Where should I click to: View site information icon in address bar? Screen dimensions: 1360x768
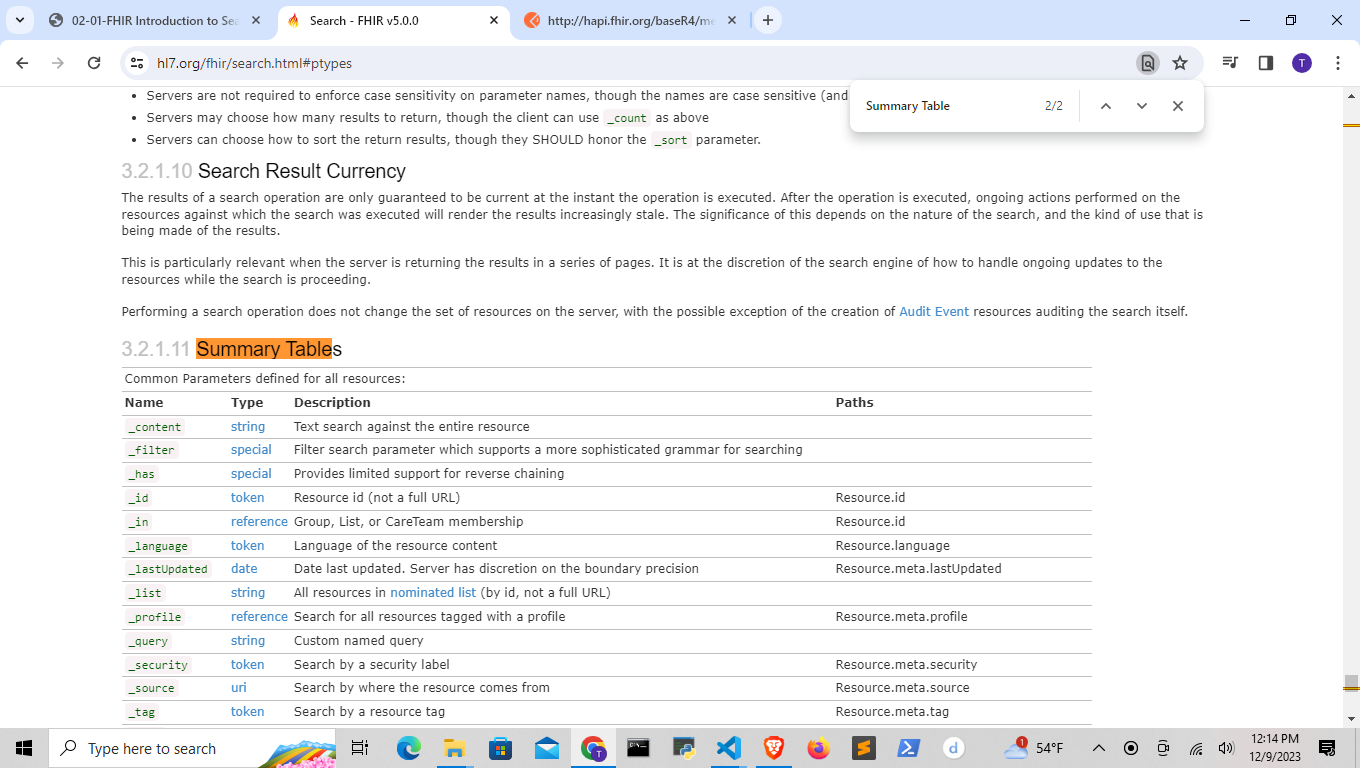(x=138, y=63)
